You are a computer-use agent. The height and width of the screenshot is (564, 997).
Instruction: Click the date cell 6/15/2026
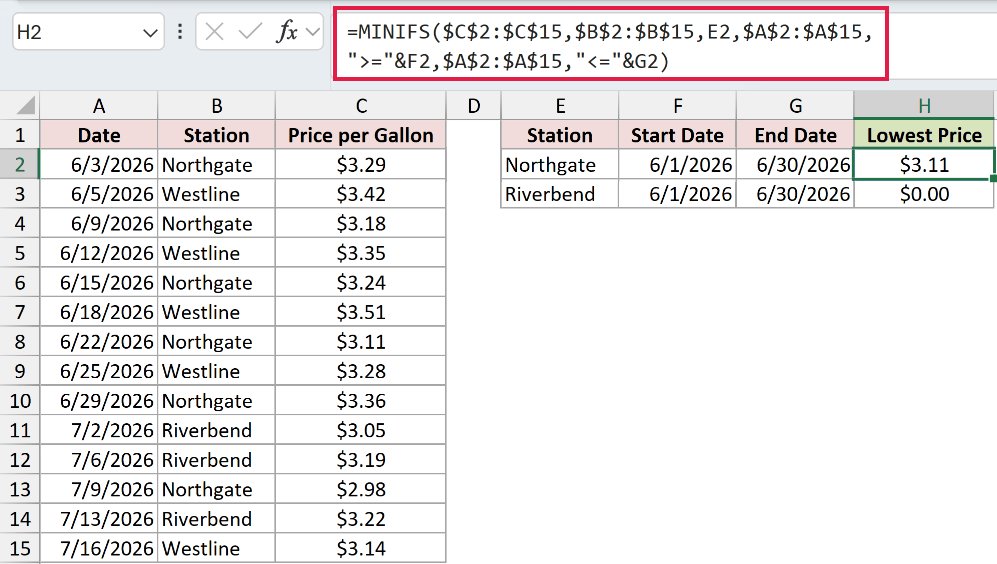tap(99, 282)
